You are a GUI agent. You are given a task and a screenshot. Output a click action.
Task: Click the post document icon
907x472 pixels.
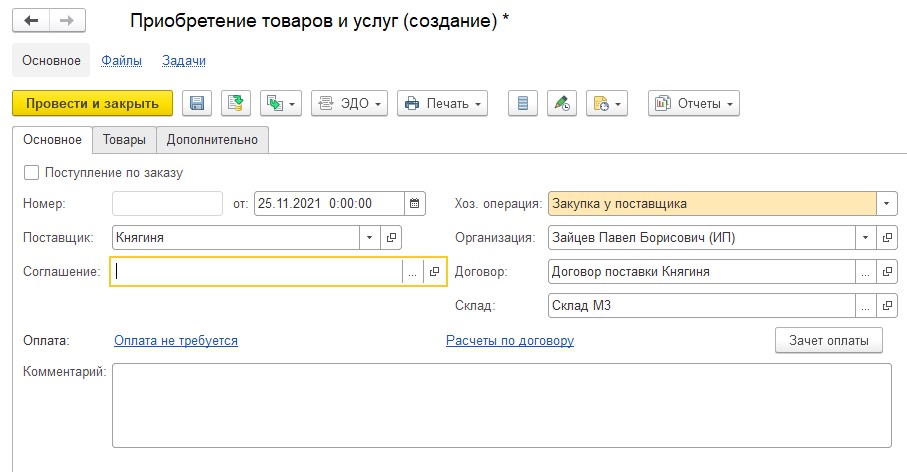235,104
